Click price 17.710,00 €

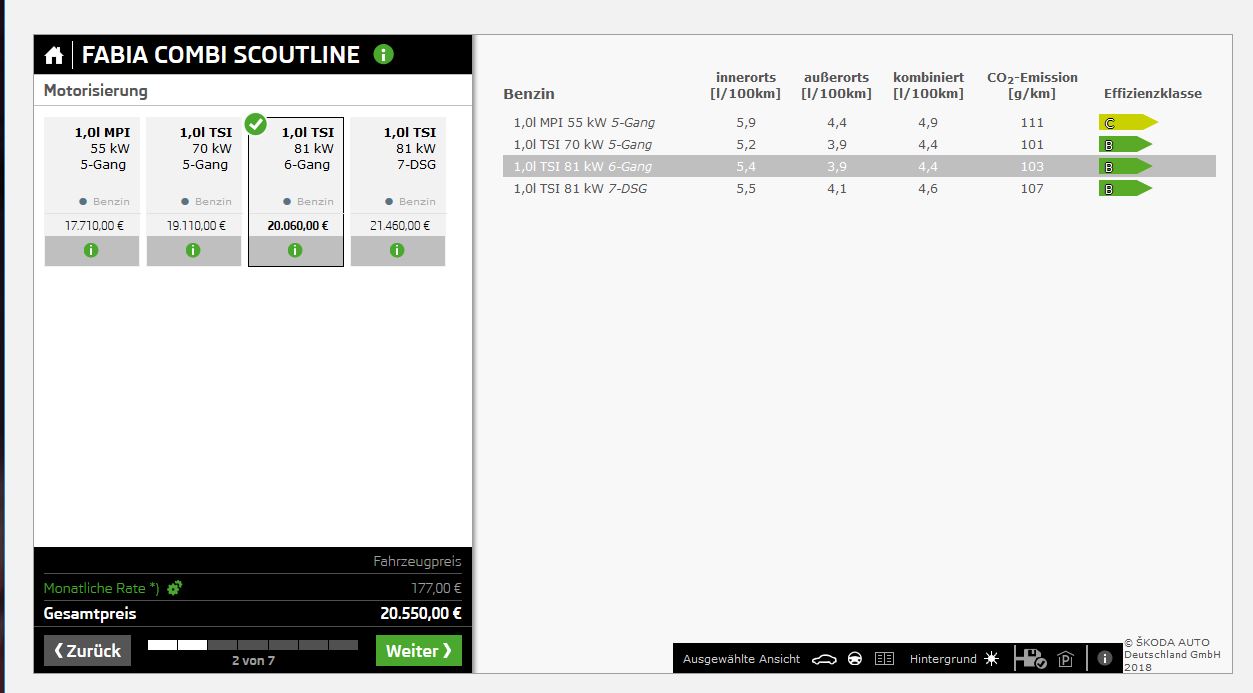(x=94, y=226)
